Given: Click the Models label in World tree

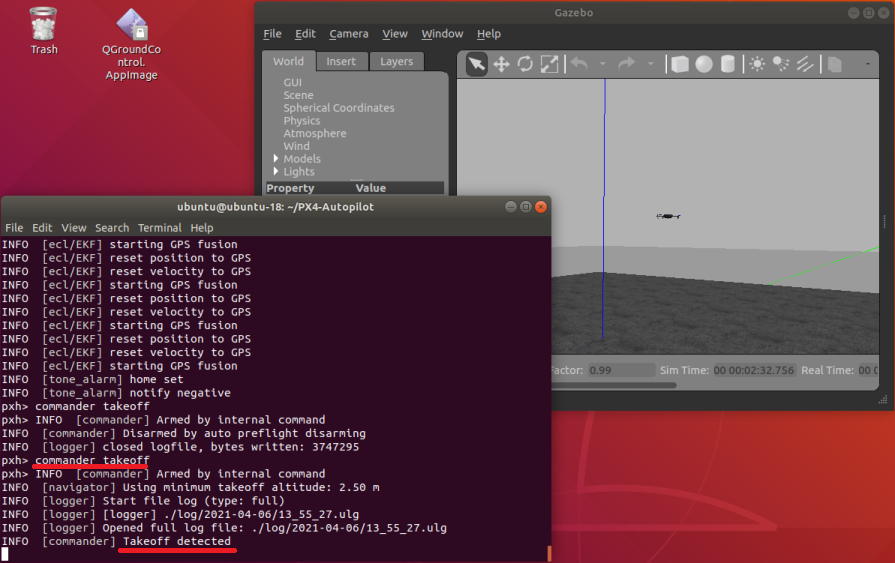Looking at the screenshot, I should click(302, 159).
